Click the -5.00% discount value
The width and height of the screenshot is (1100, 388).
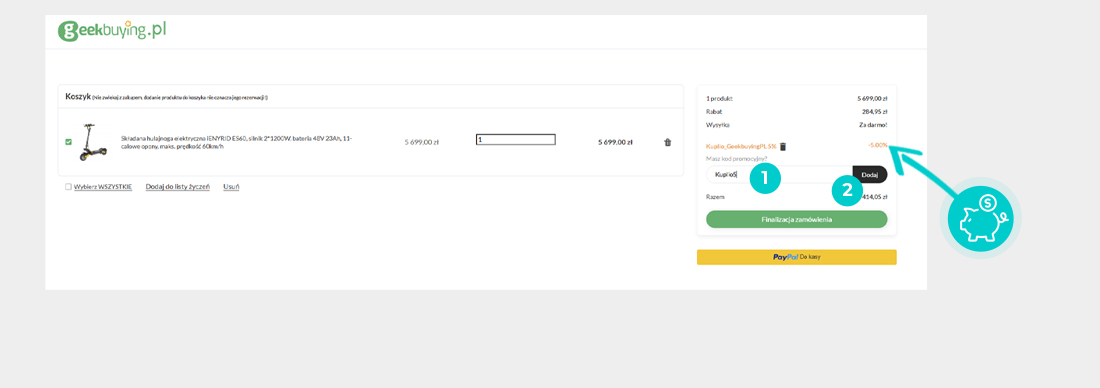point(878,145)
